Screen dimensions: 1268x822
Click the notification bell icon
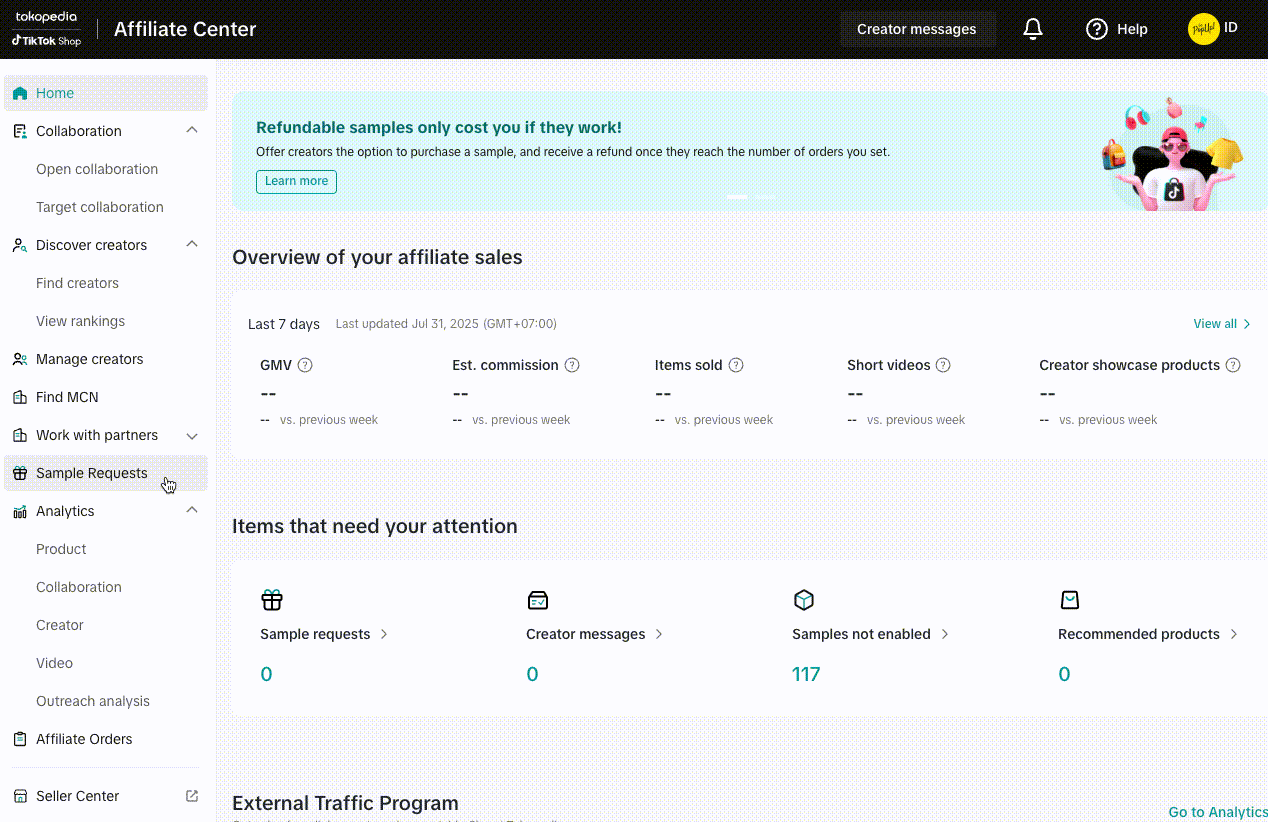pos(1033,29)
